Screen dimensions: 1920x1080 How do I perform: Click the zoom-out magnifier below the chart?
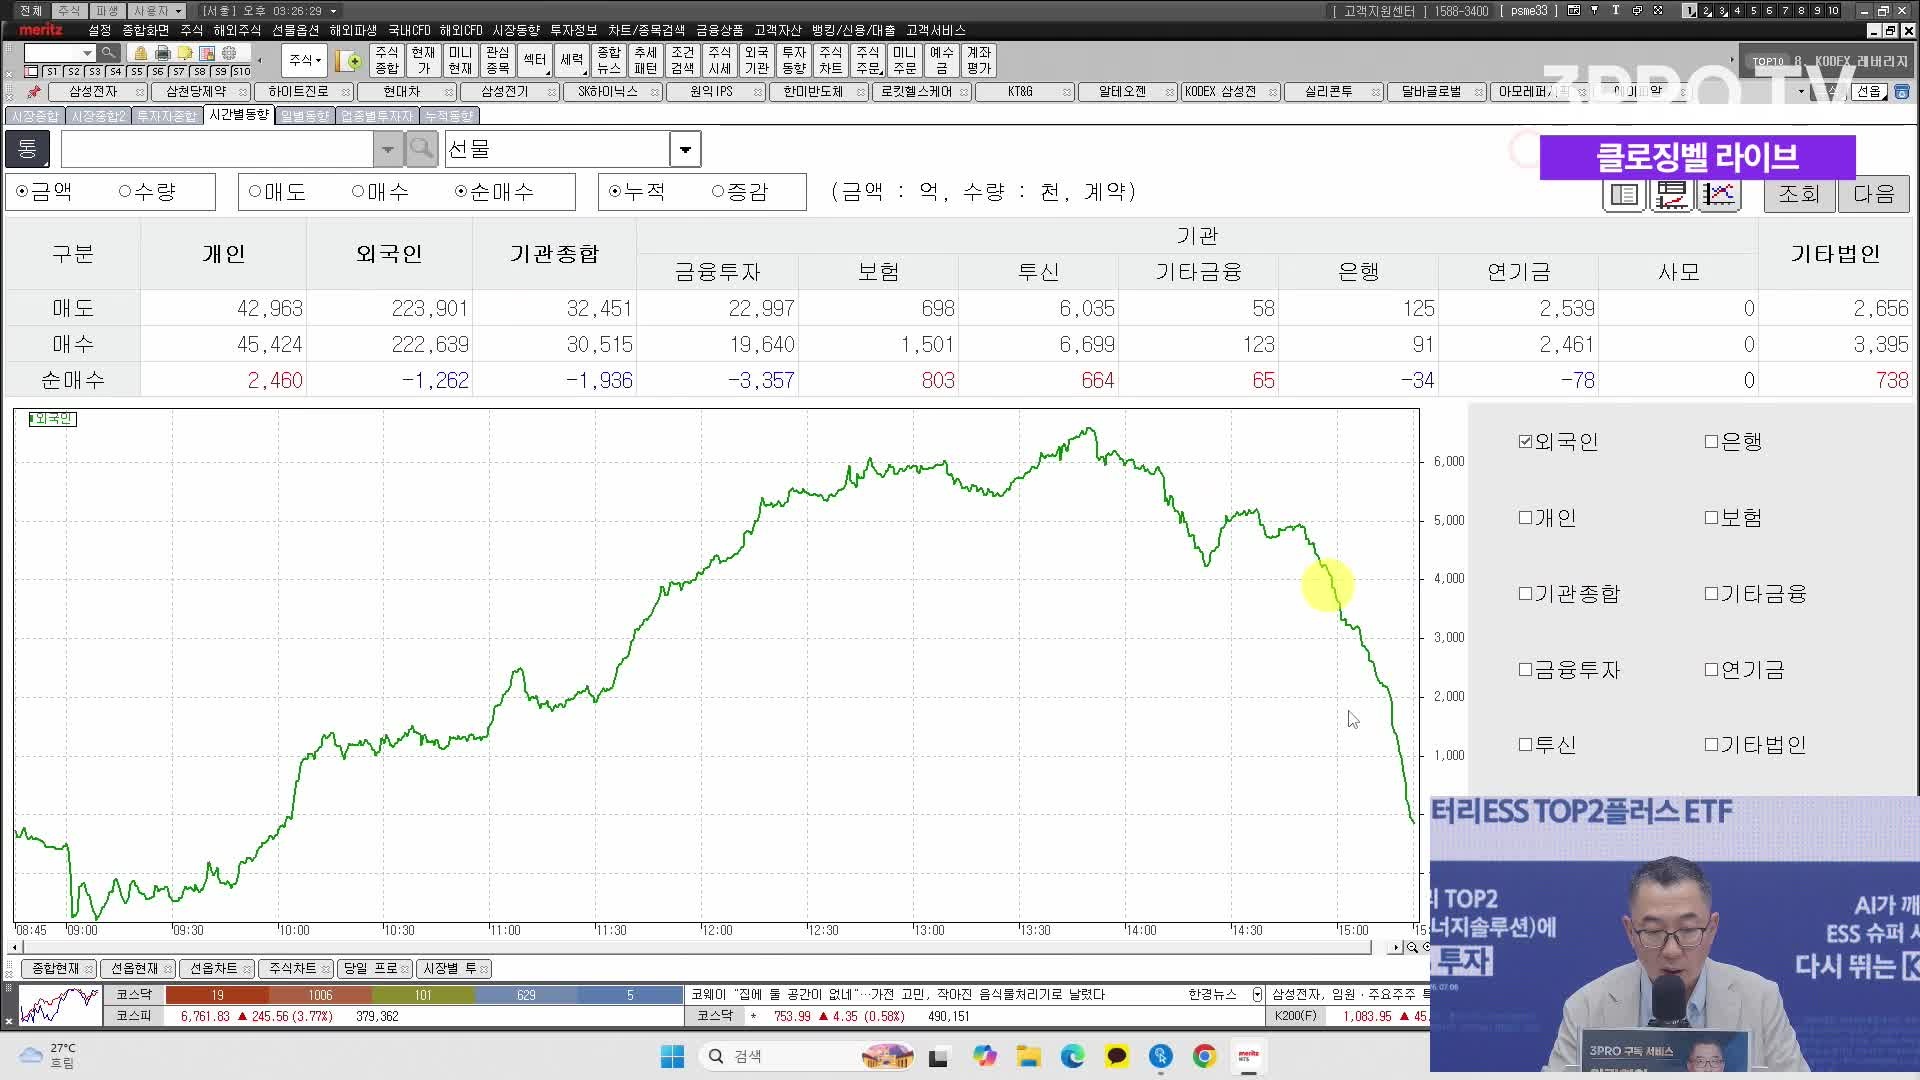coord(1412,947)
